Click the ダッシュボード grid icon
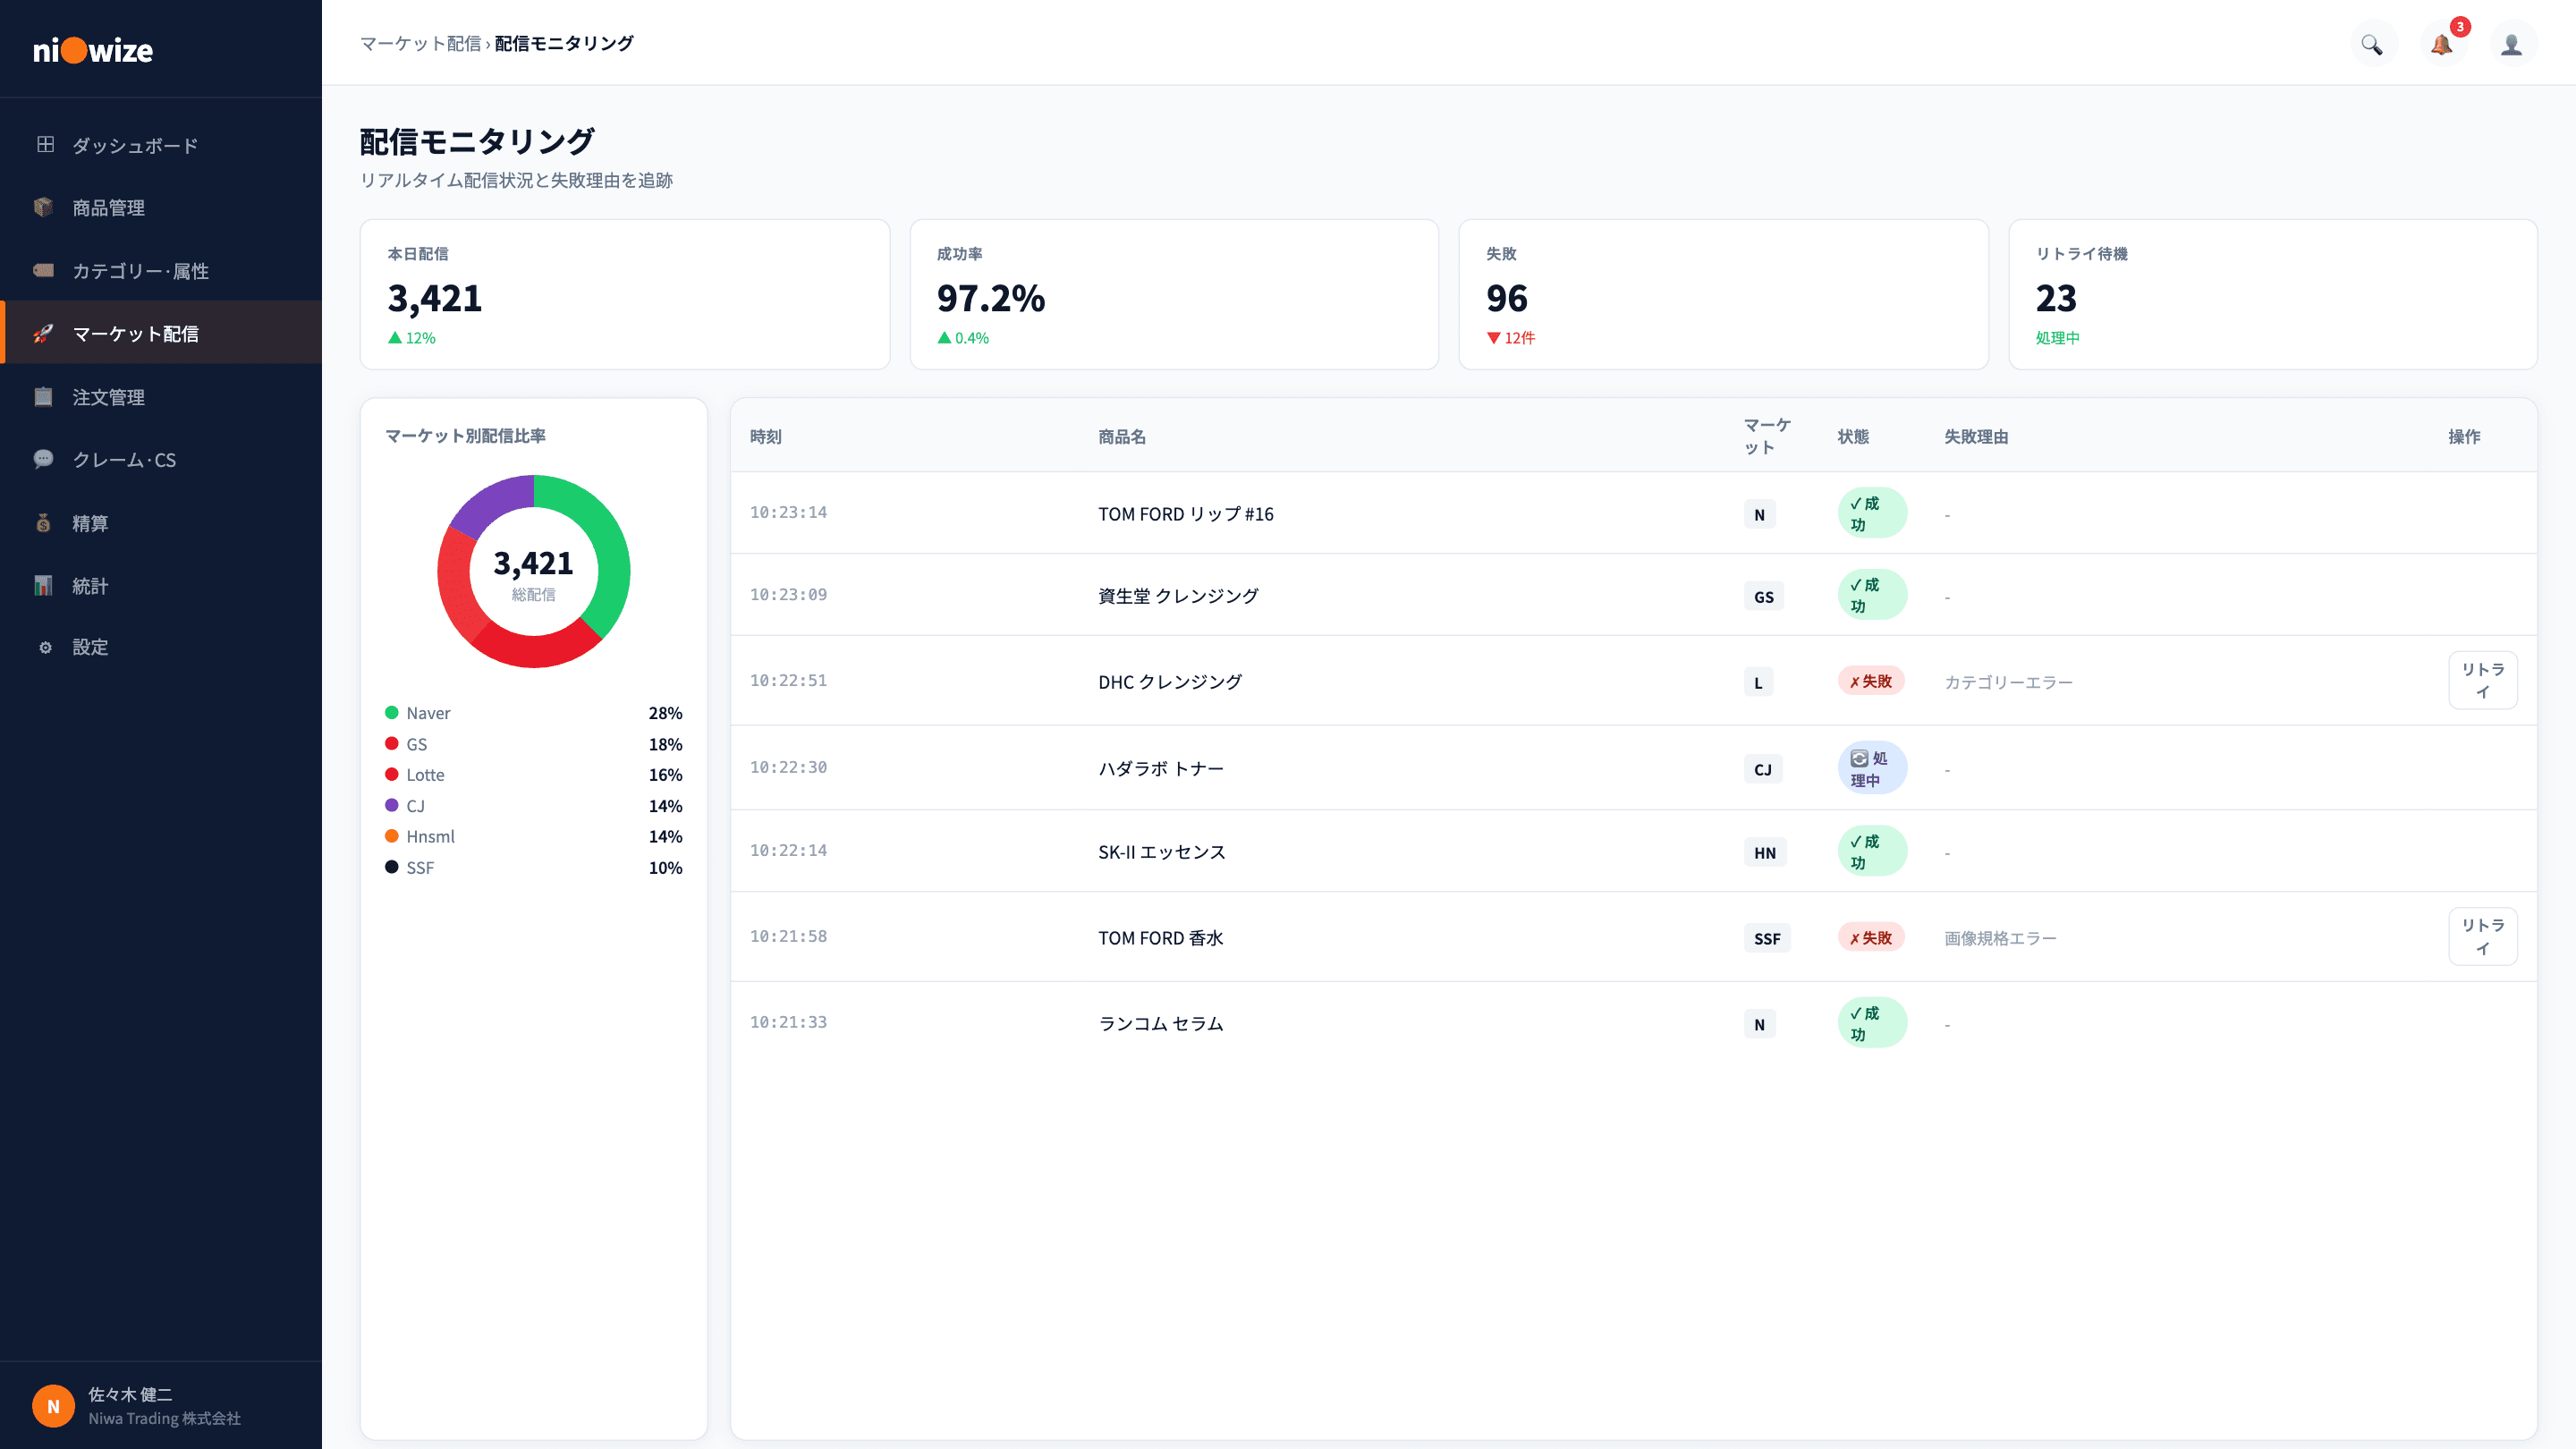This screenshot has width=2576, height=1449. tap(45, 144)
